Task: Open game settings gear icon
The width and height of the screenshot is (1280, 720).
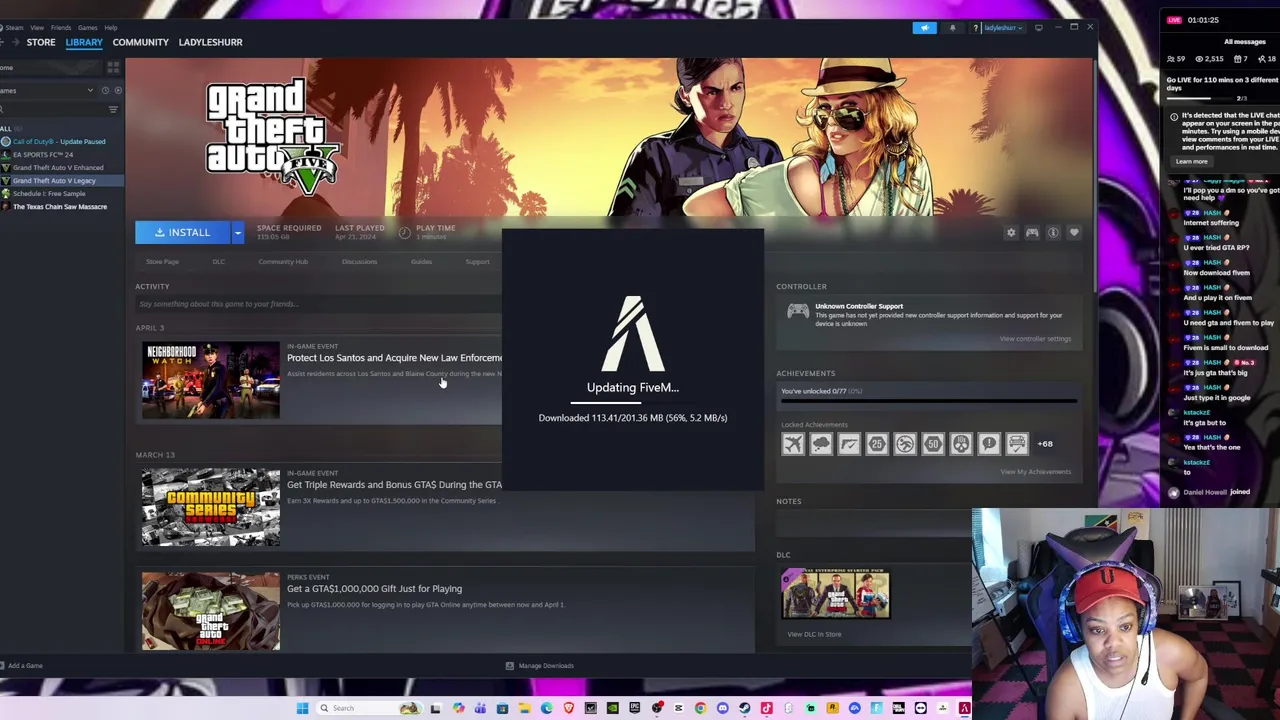Action: click(x=1011, y=233)
